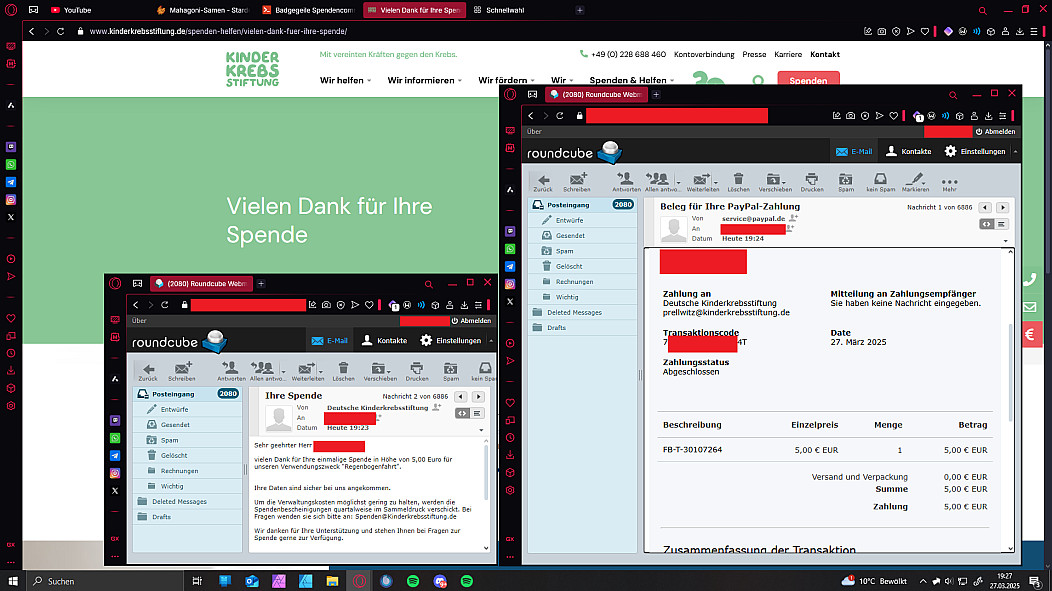Switch PayPal message to HTML view

click(985, 224)
